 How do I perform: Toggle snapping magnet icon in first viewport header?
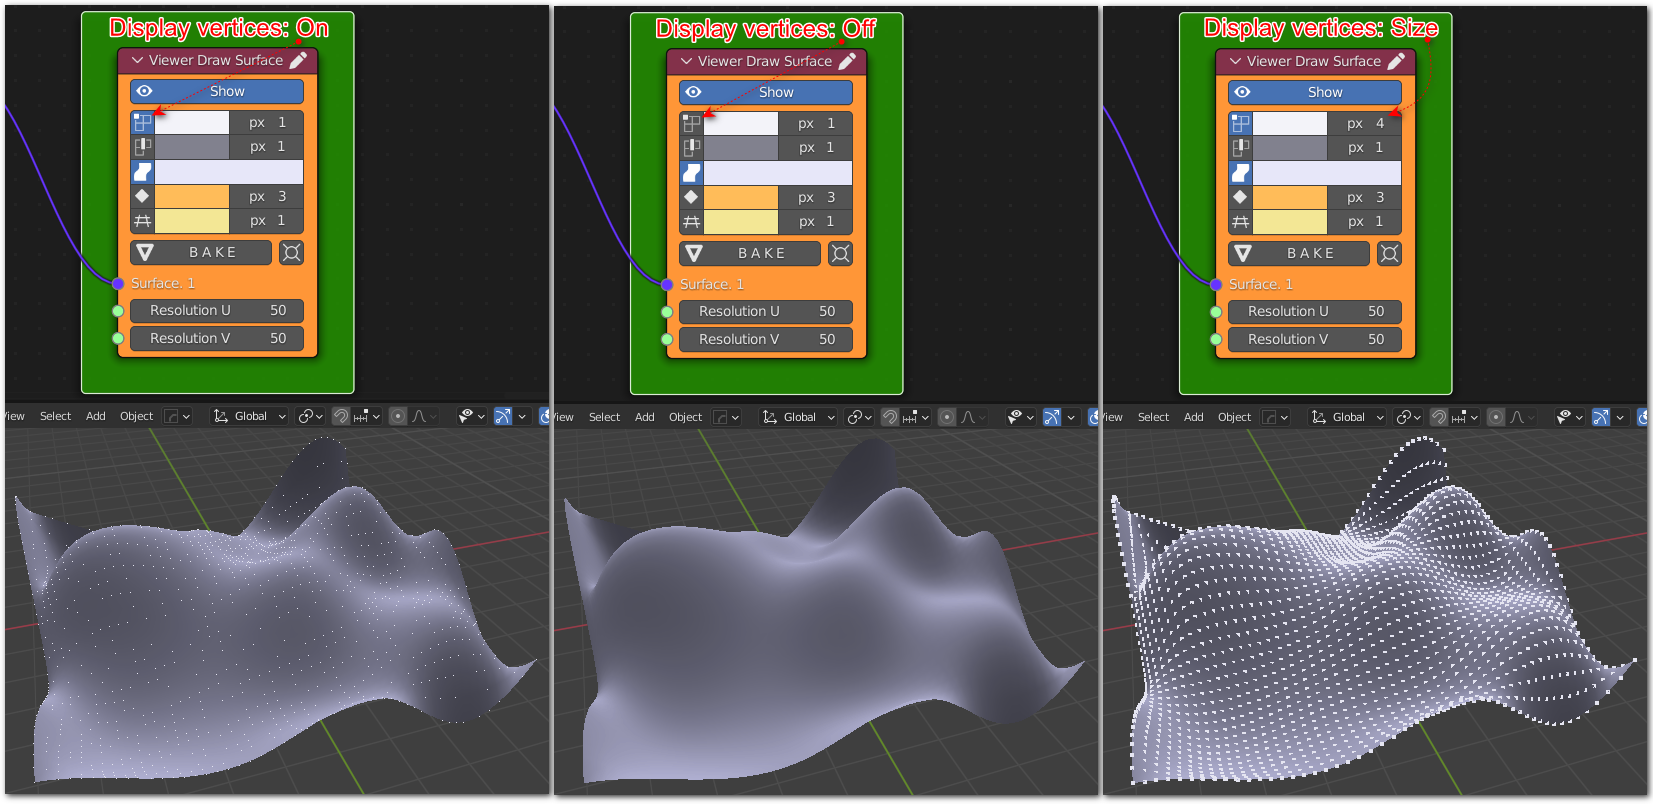point(341,416)
